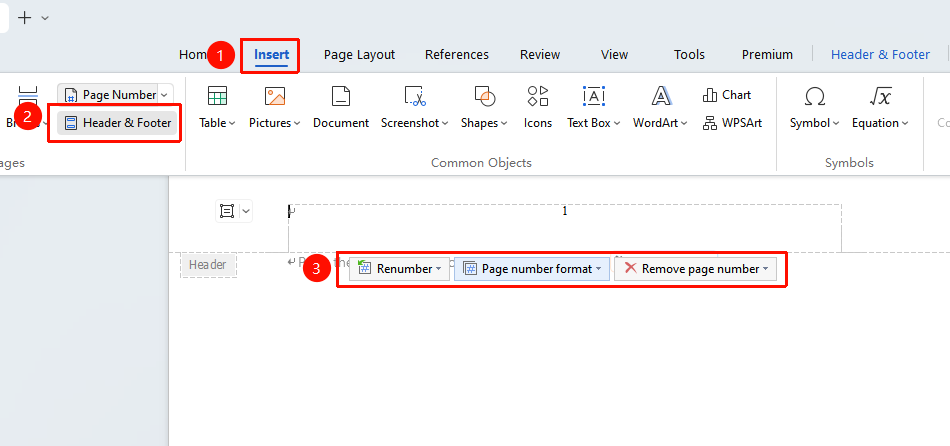Switch to the Page Layout tab

pyautogui.click(x=359, y=55)
